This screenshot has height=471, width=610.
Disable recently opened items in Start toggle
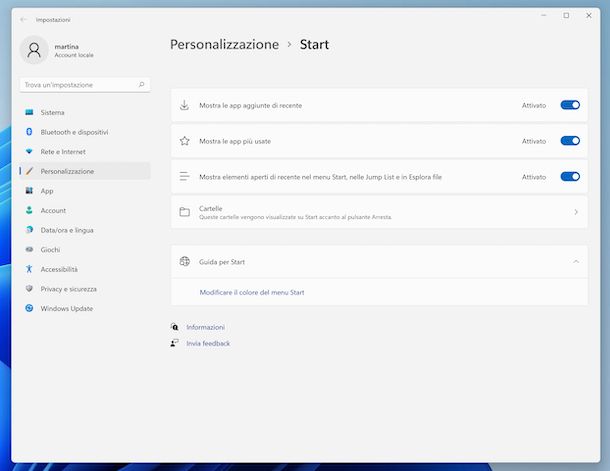(x=570, y=177)
